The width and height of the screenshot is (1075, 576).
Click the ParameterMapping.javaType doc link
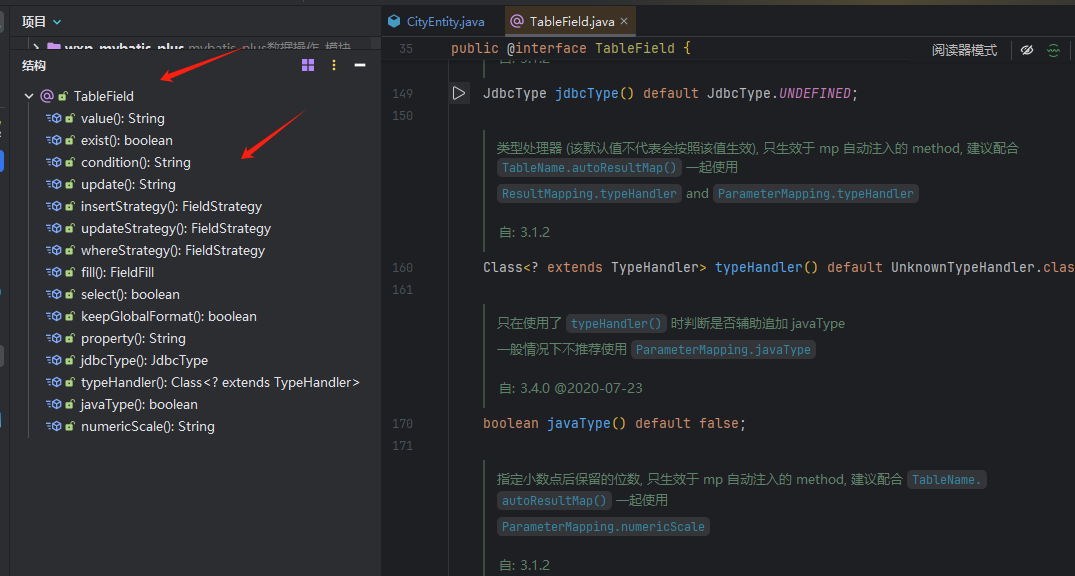point(723,350)
